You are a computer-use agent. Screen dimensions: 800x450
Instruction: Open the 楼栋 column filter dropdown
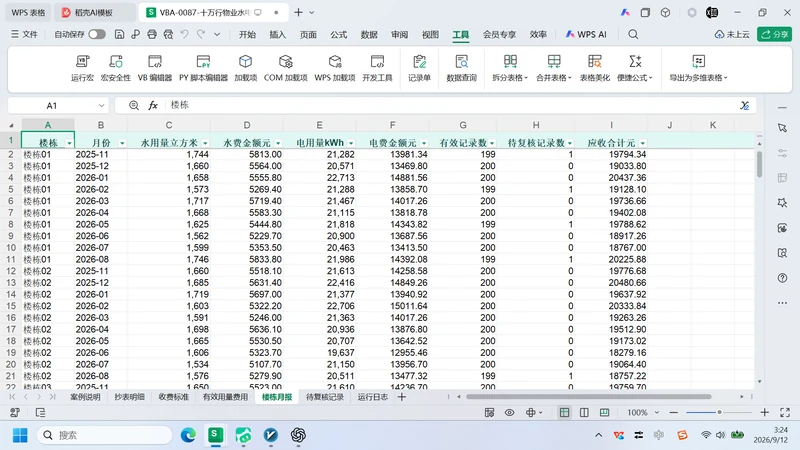pyautogui.click(x=69, y=143)
